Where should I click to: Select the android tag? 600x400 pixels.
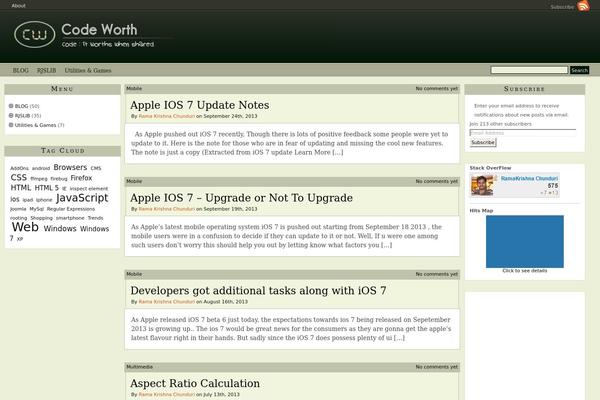41,168
